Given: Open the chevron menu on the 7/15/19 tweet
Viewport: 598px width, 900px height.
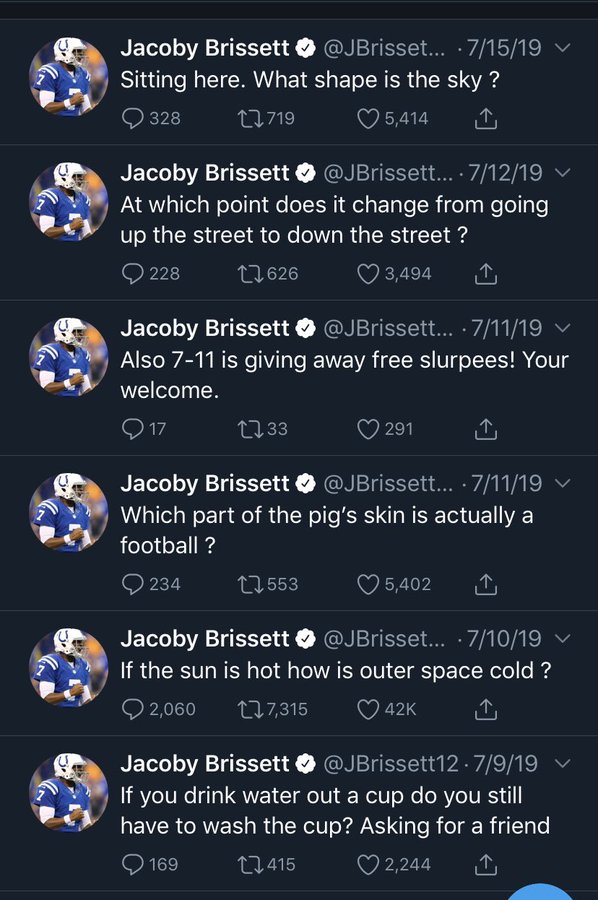Looking at the screenshot, I should point(563,48).
